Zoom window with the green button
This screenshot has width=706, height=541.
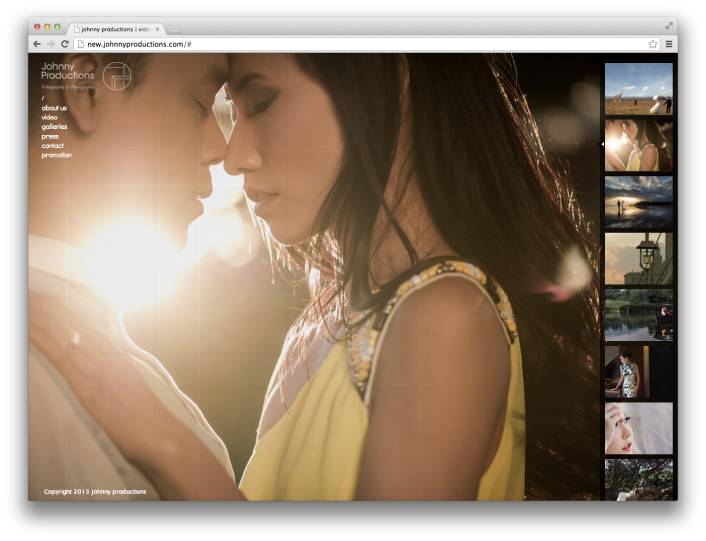click(x=57, y=27)
